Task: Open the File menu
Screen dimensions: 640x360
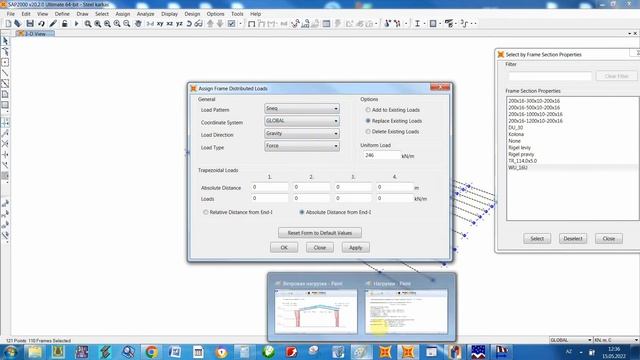Action: click(x=11, y=14)
